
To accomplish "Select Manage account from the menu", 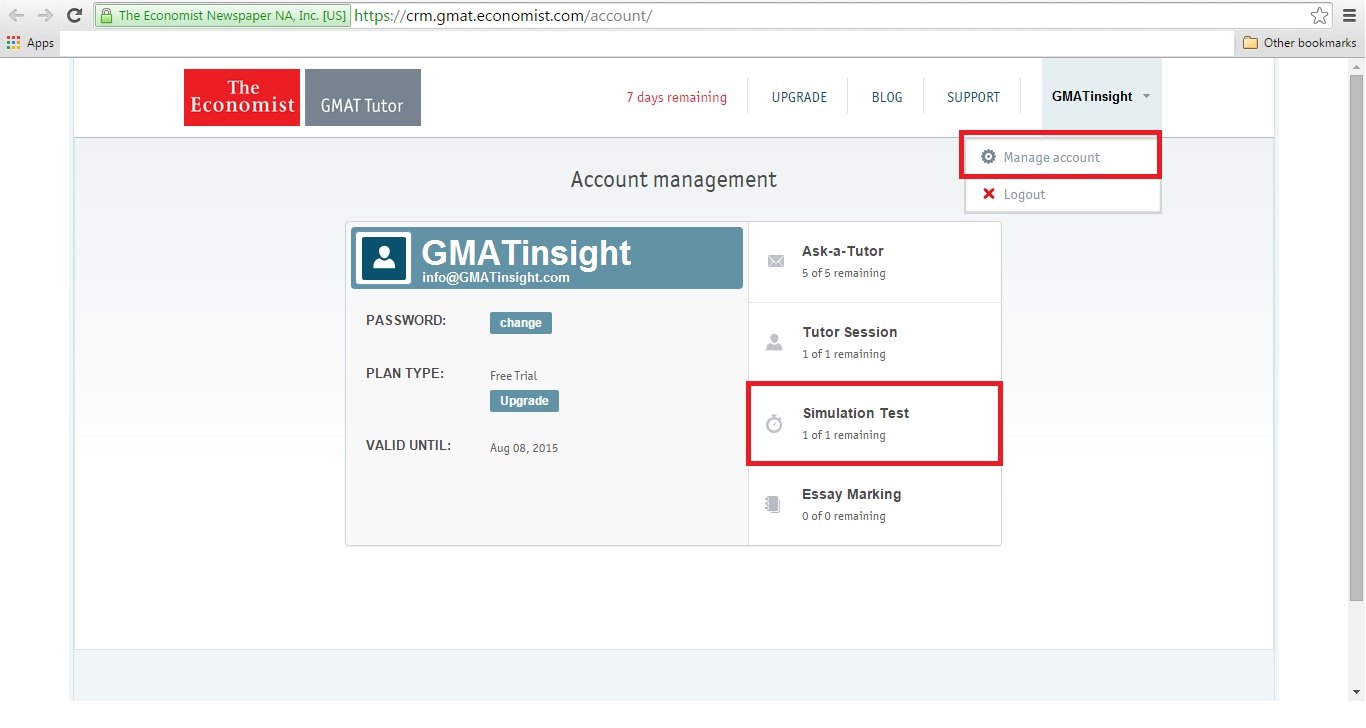I will tap(1051, 157).
